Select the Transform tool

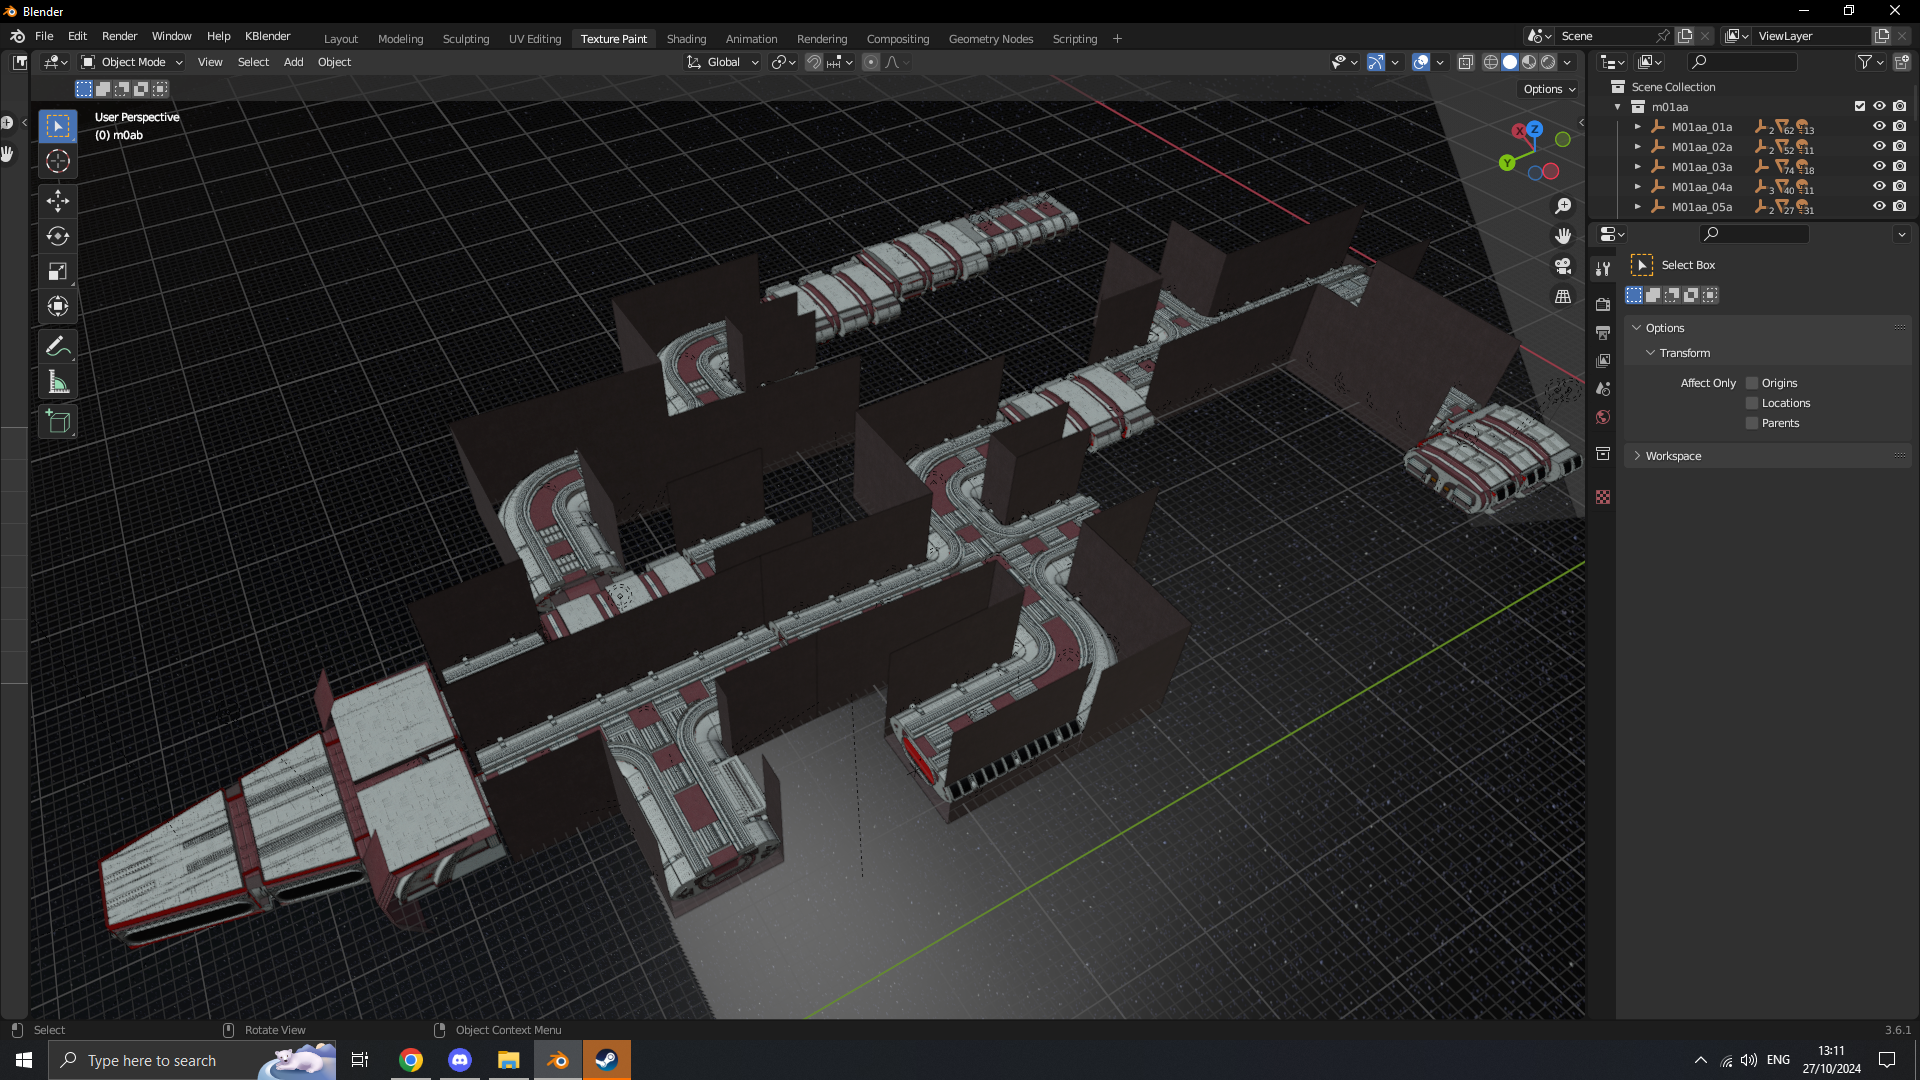coord(58,306)
